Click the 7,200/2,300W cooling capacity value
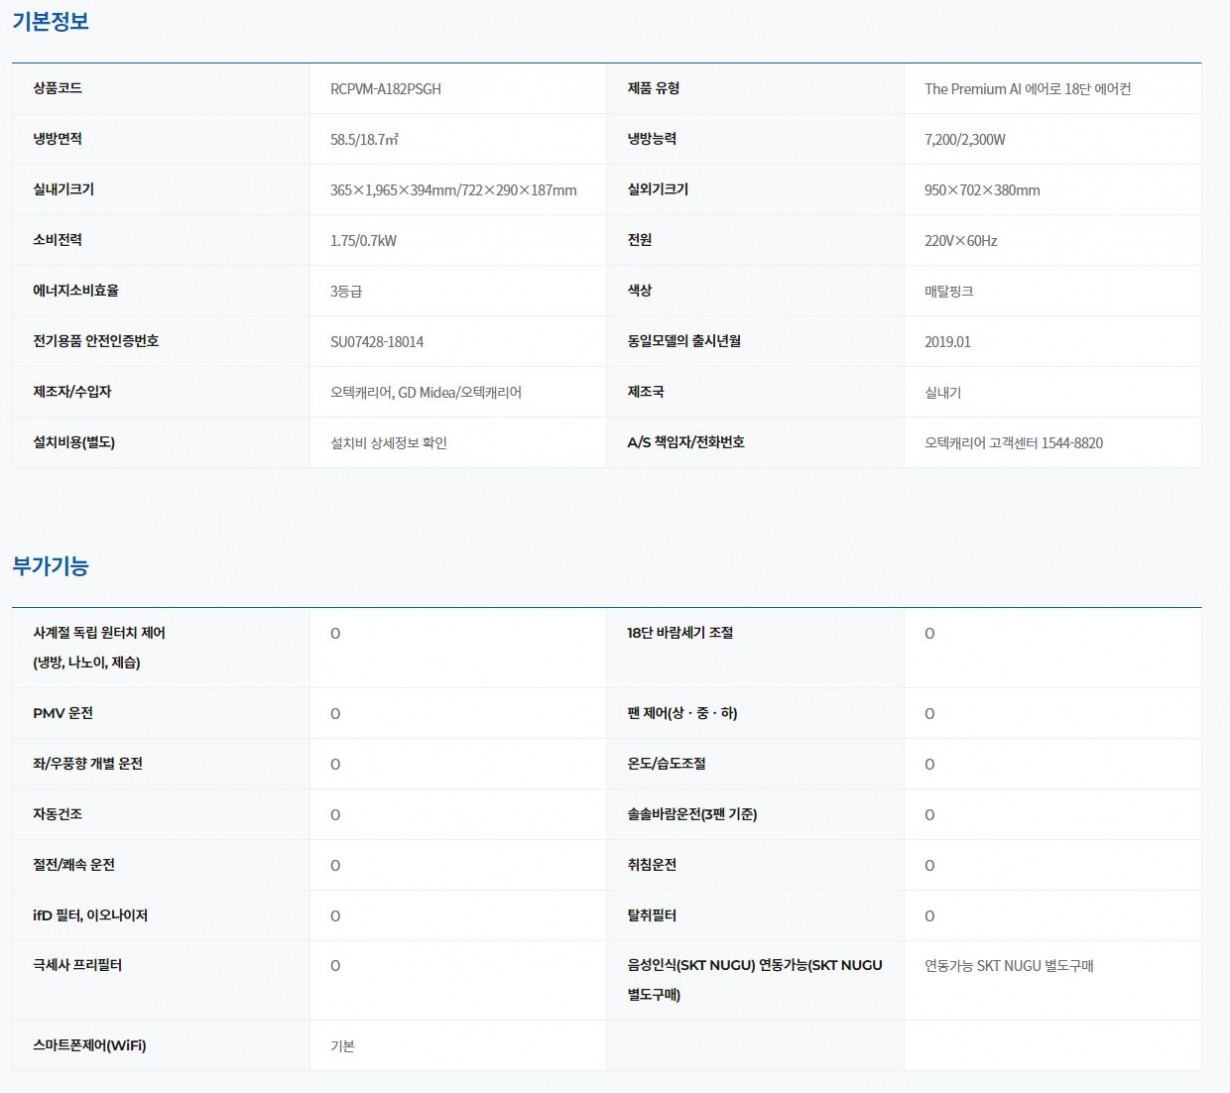Viewport: 1230px width, 1093px height. pos(964,140)
